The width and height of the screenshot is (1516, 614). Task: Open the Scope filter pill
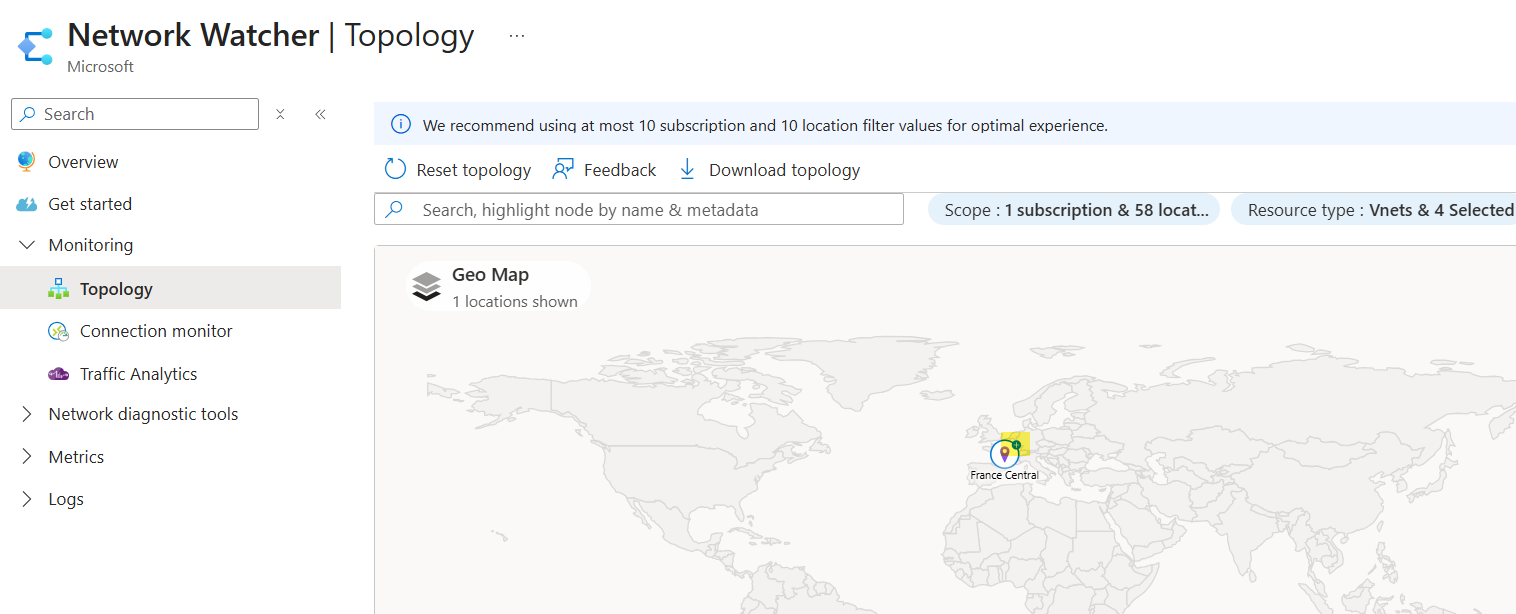[x=1074, y=210]
